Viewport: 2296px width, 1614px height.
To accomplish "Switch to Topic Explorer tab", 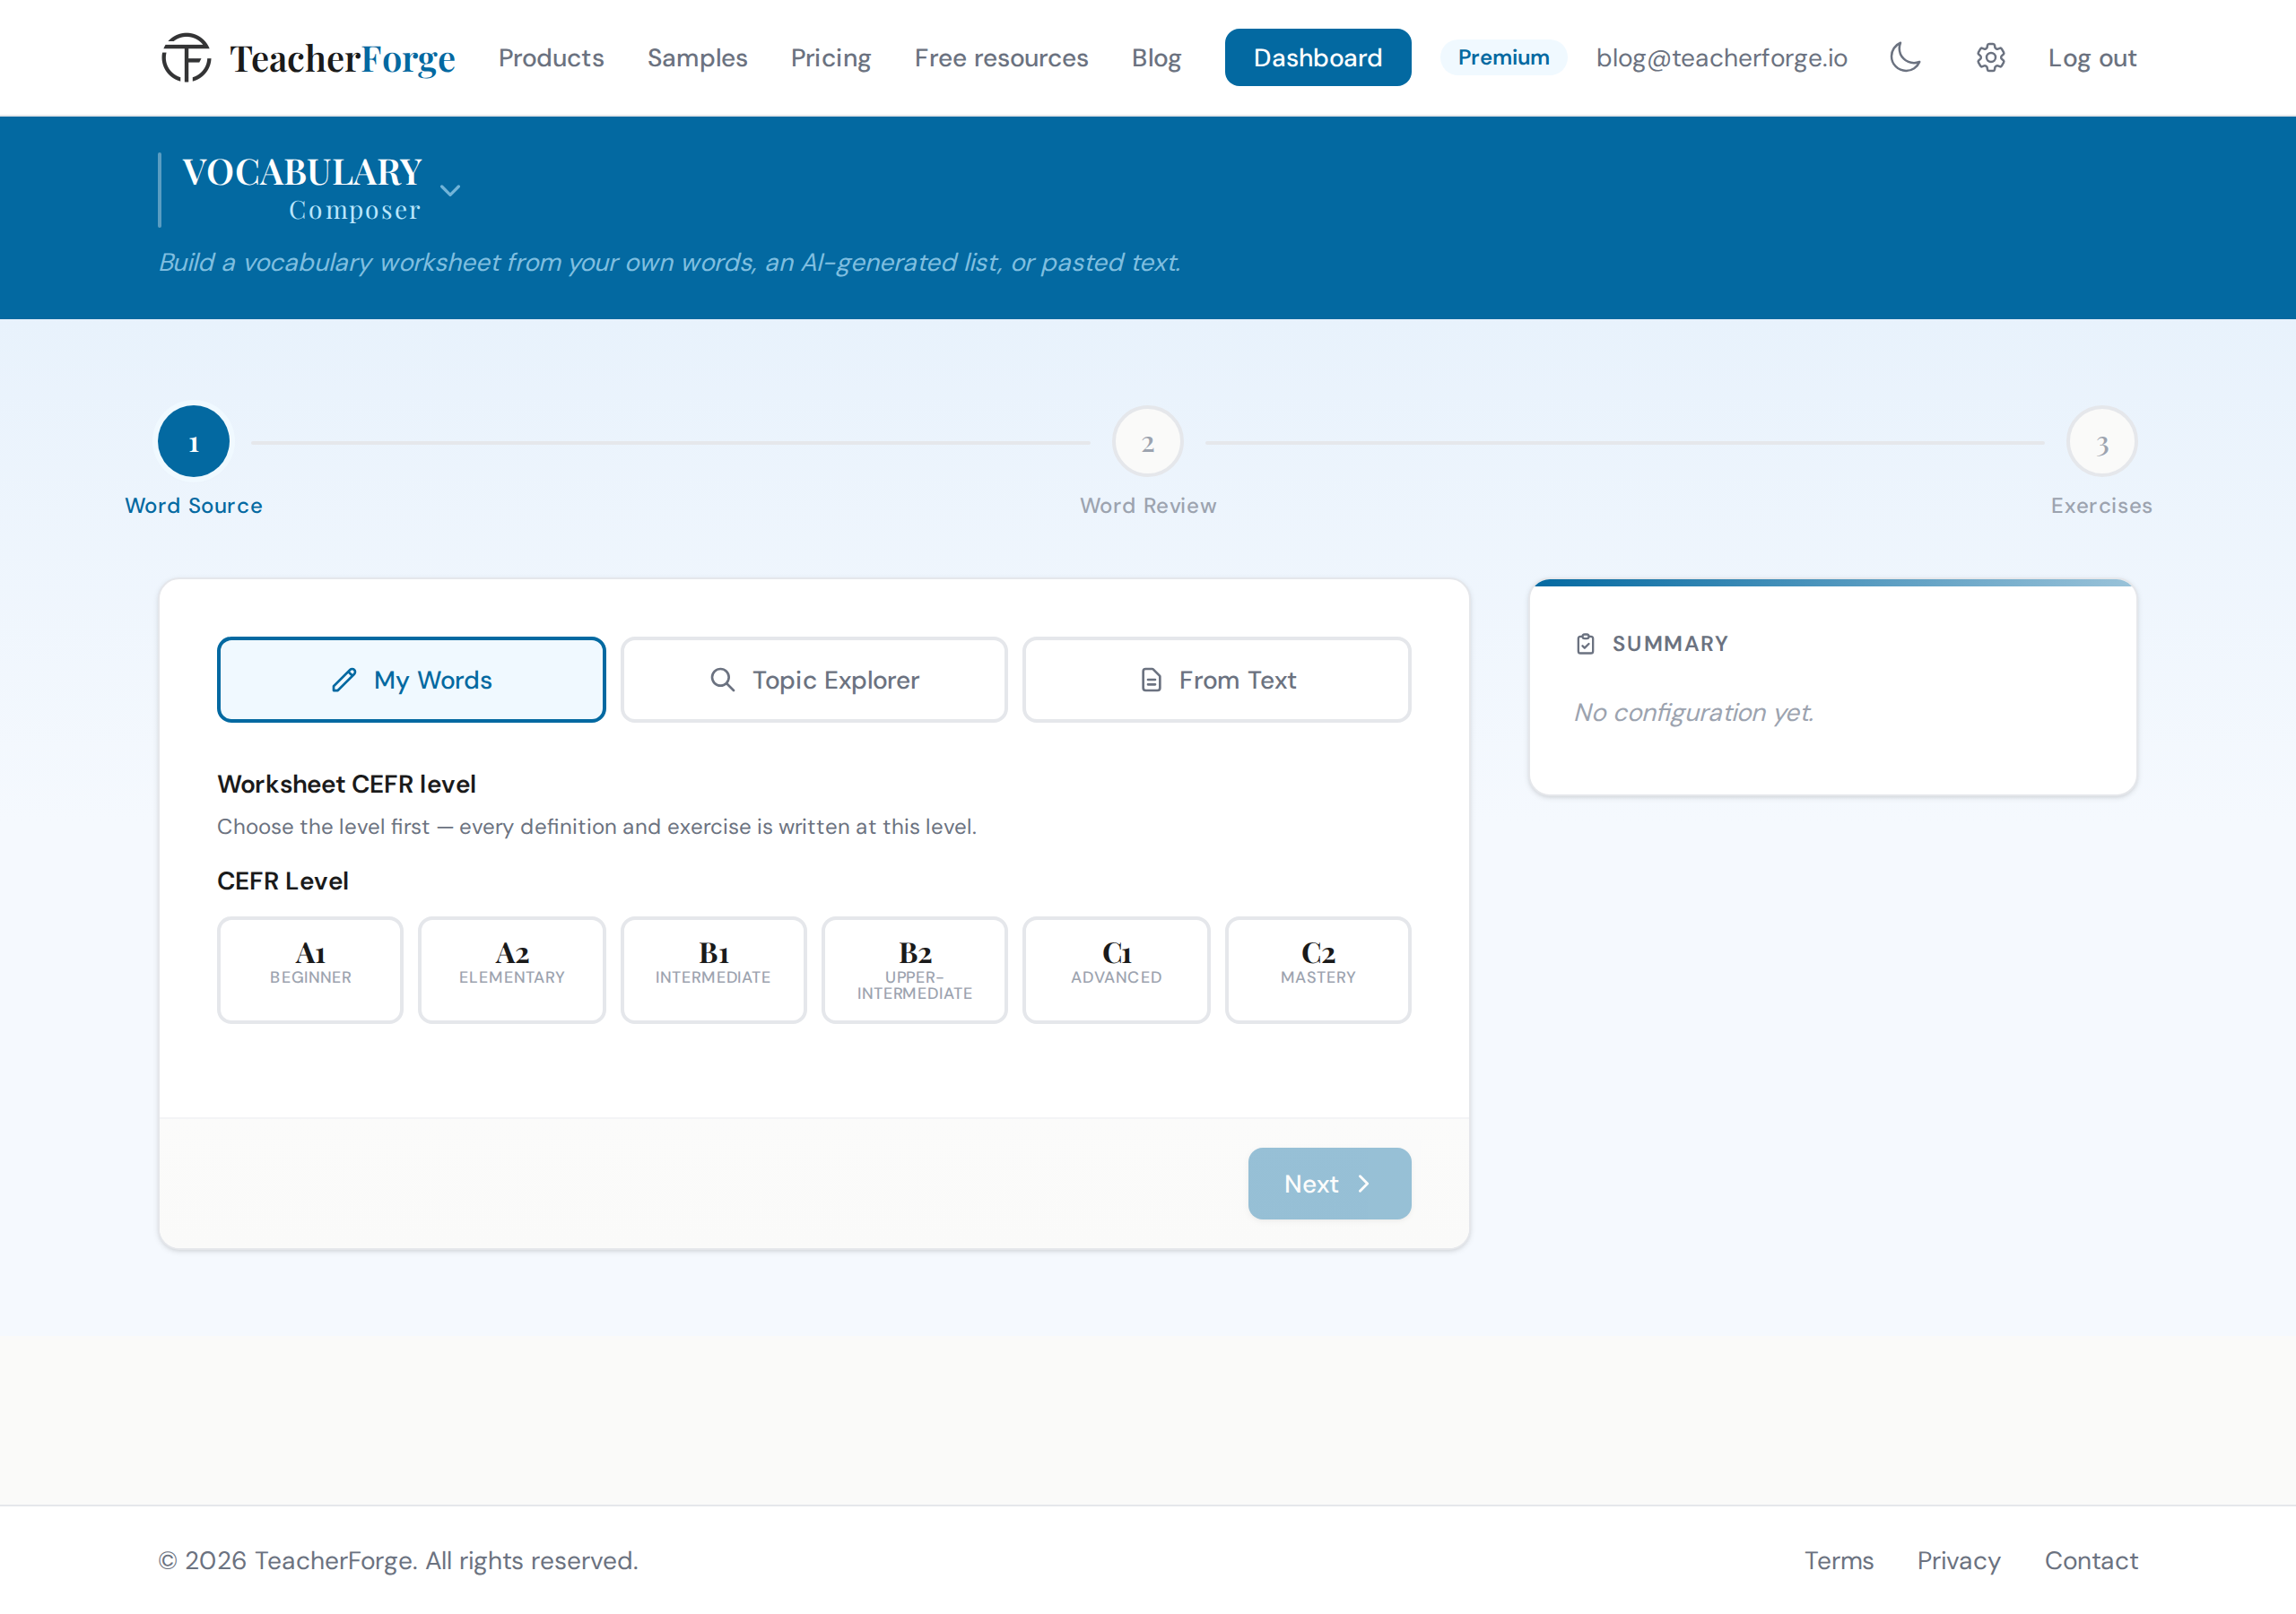I will [814, 680].
